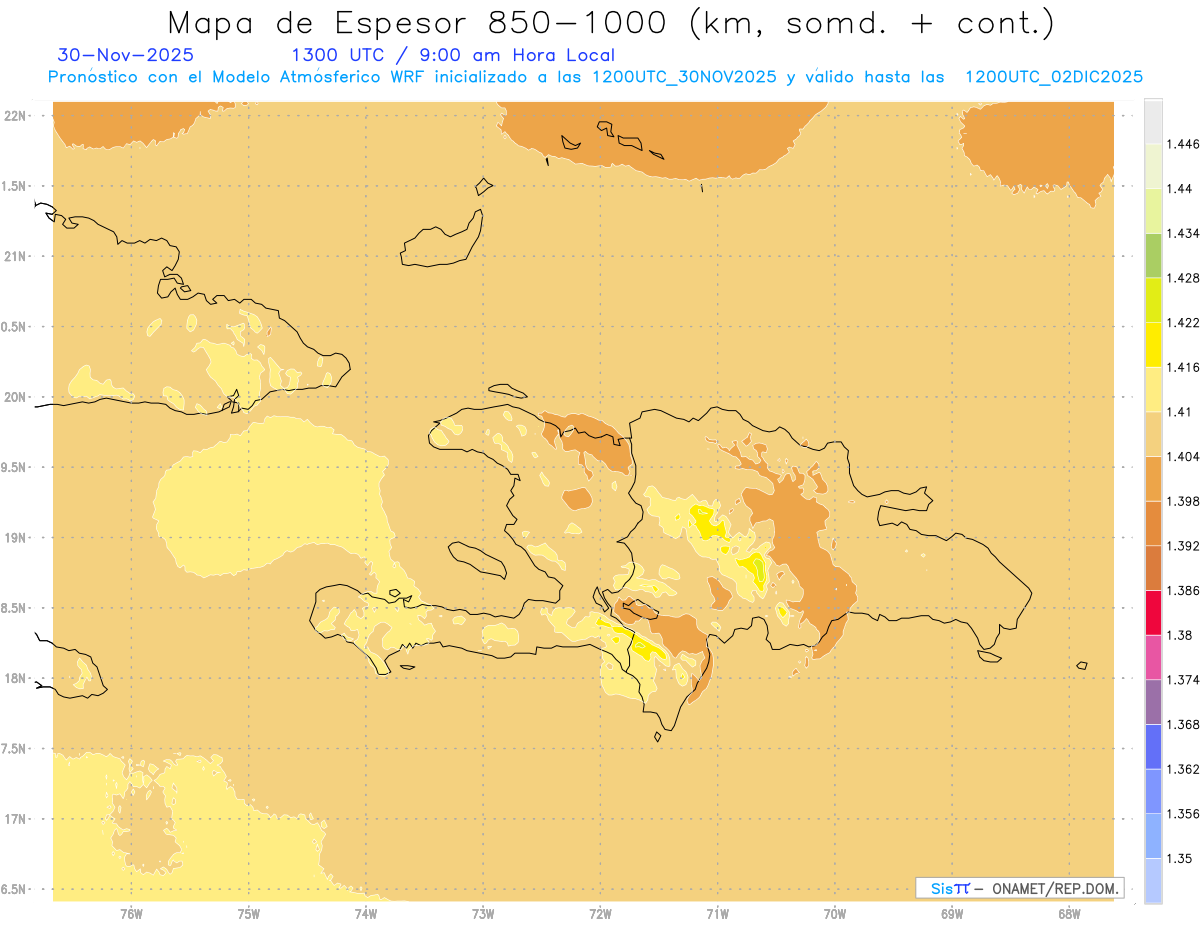Click the green colorbar segment below 1.434
The height and width of the screenshot is (927, 1200).
(x=1153, y=255)
